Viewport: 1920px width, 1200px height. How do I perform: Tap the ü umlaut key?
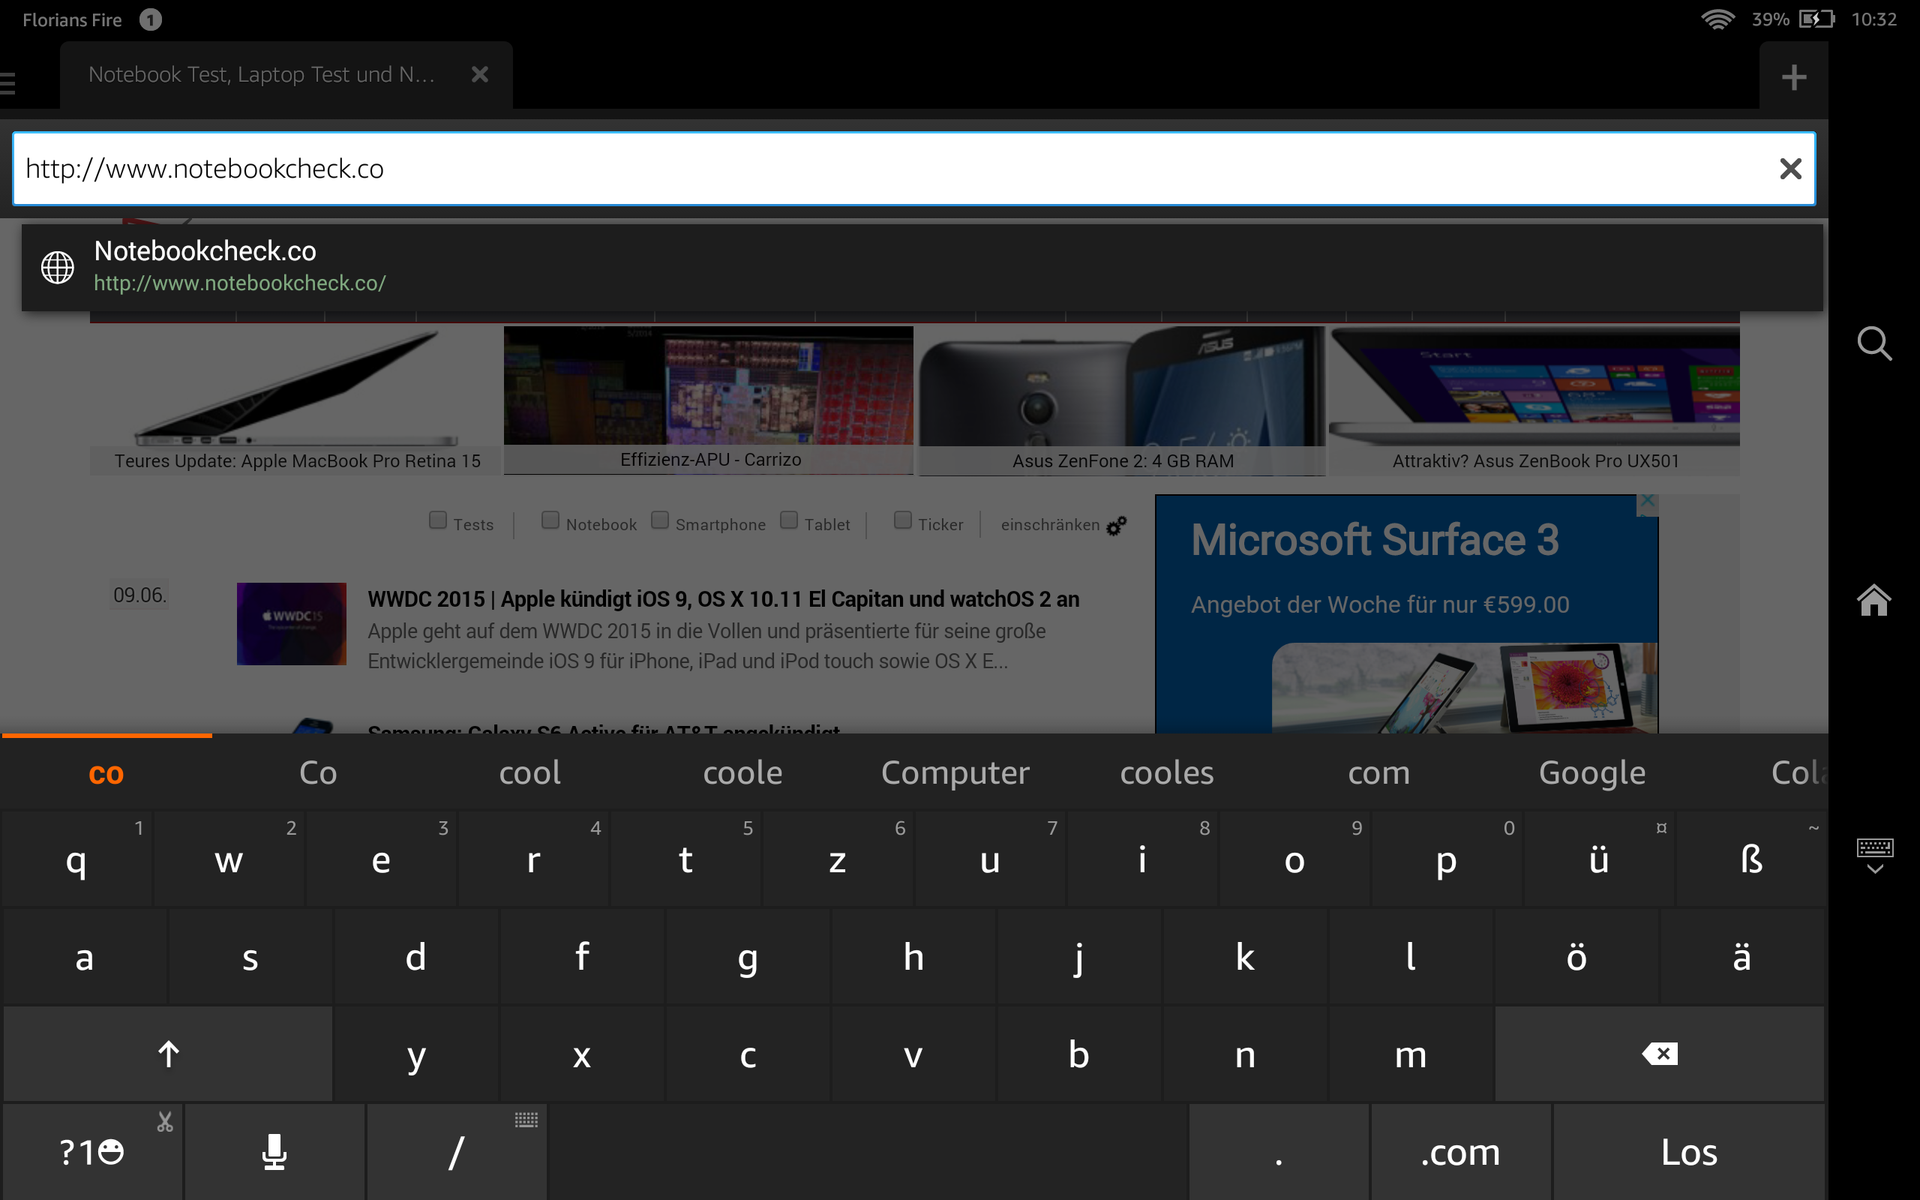(1598, 860)
